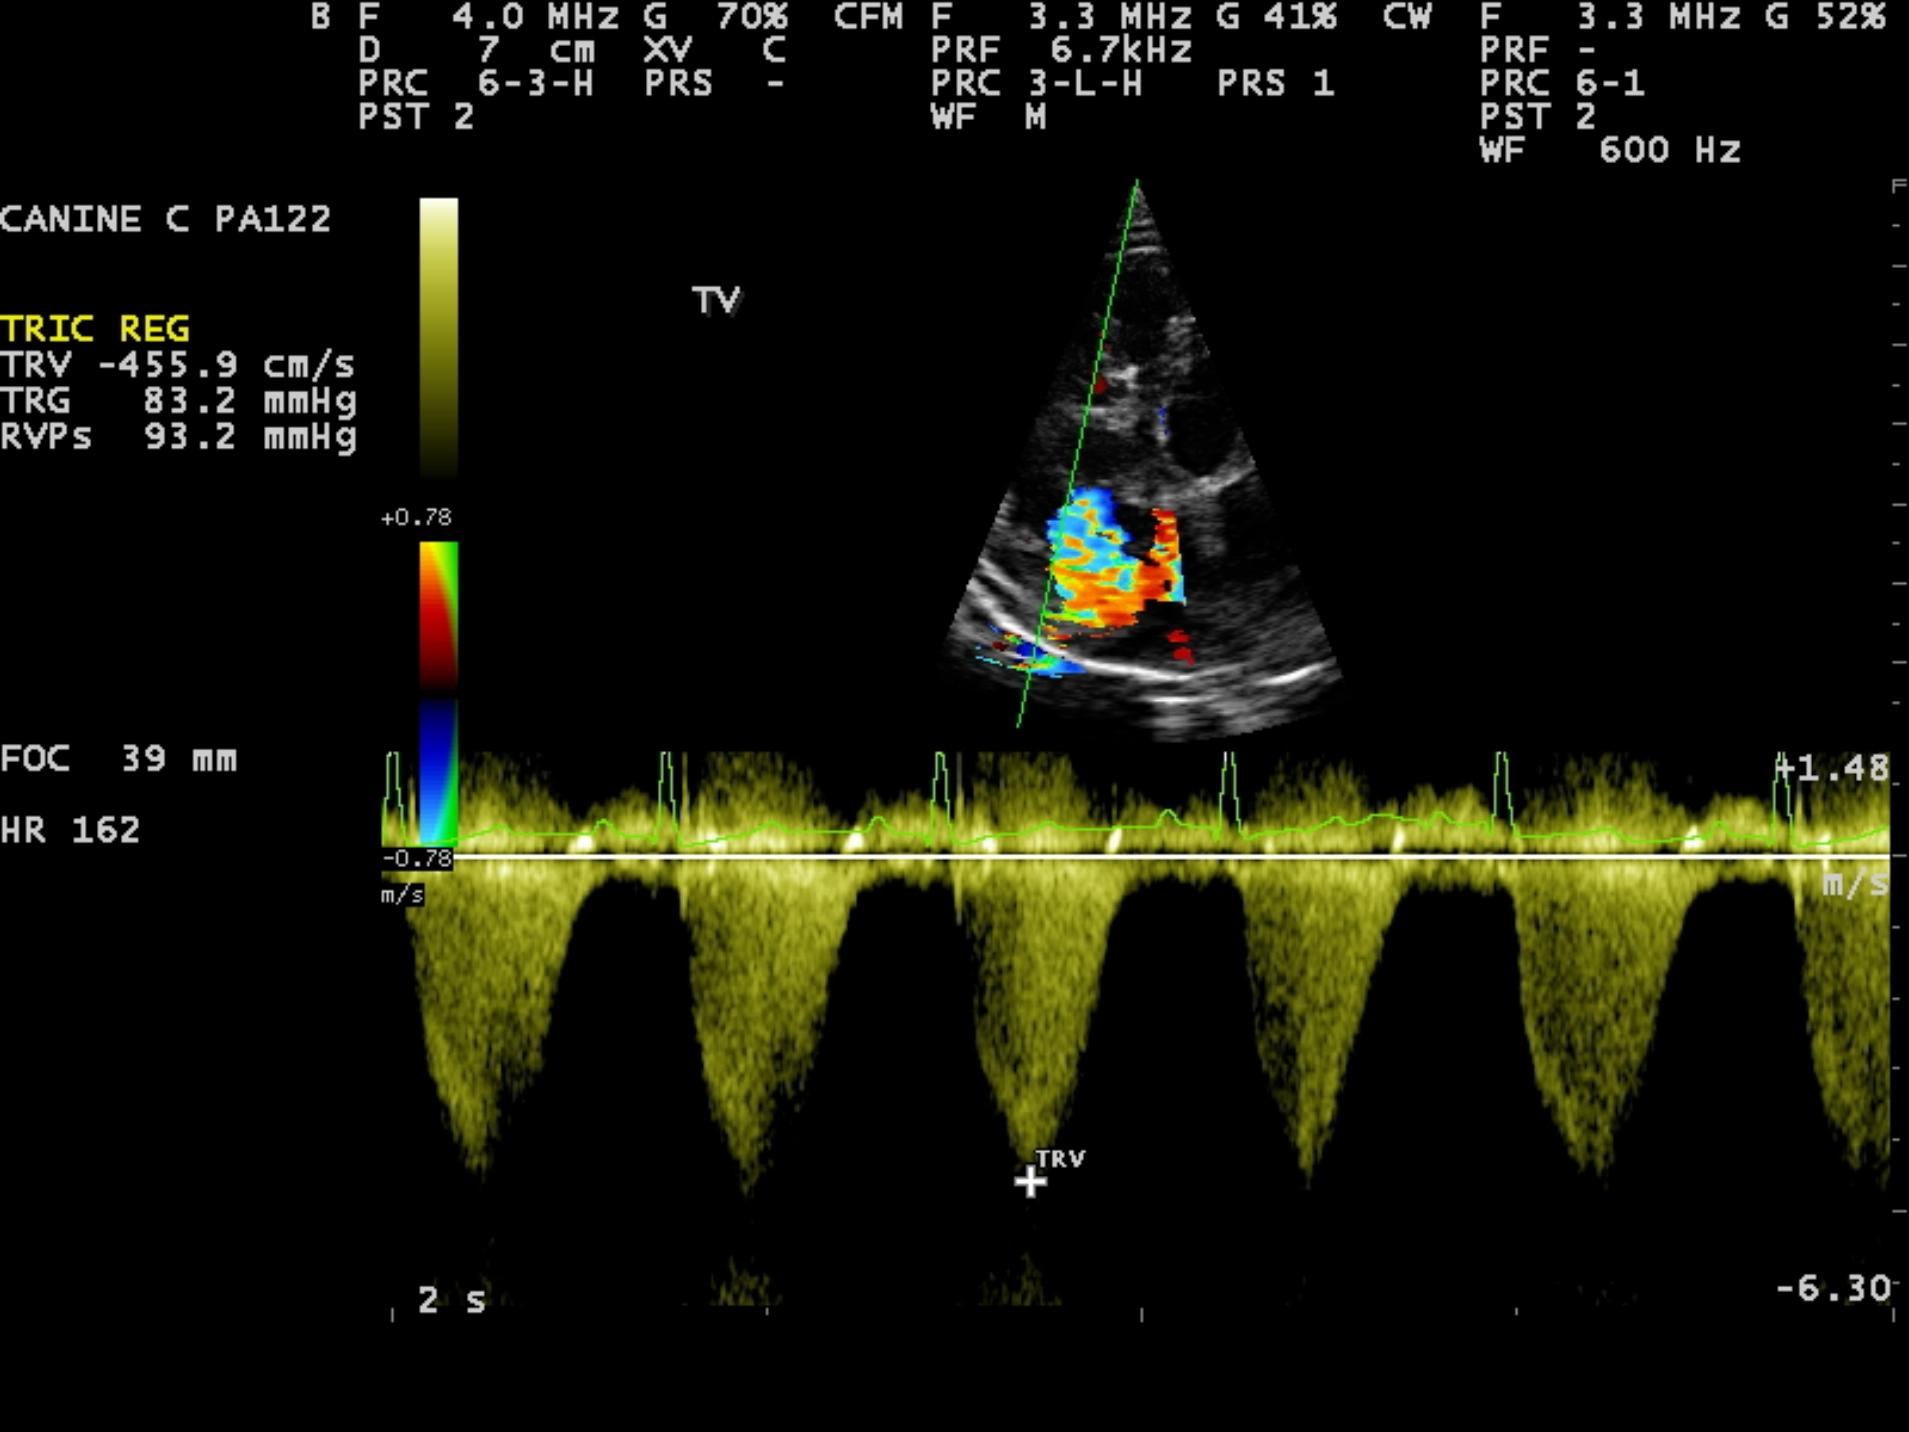
Task: Select the TRIC REG measurement heading
Action: point(95,329)
